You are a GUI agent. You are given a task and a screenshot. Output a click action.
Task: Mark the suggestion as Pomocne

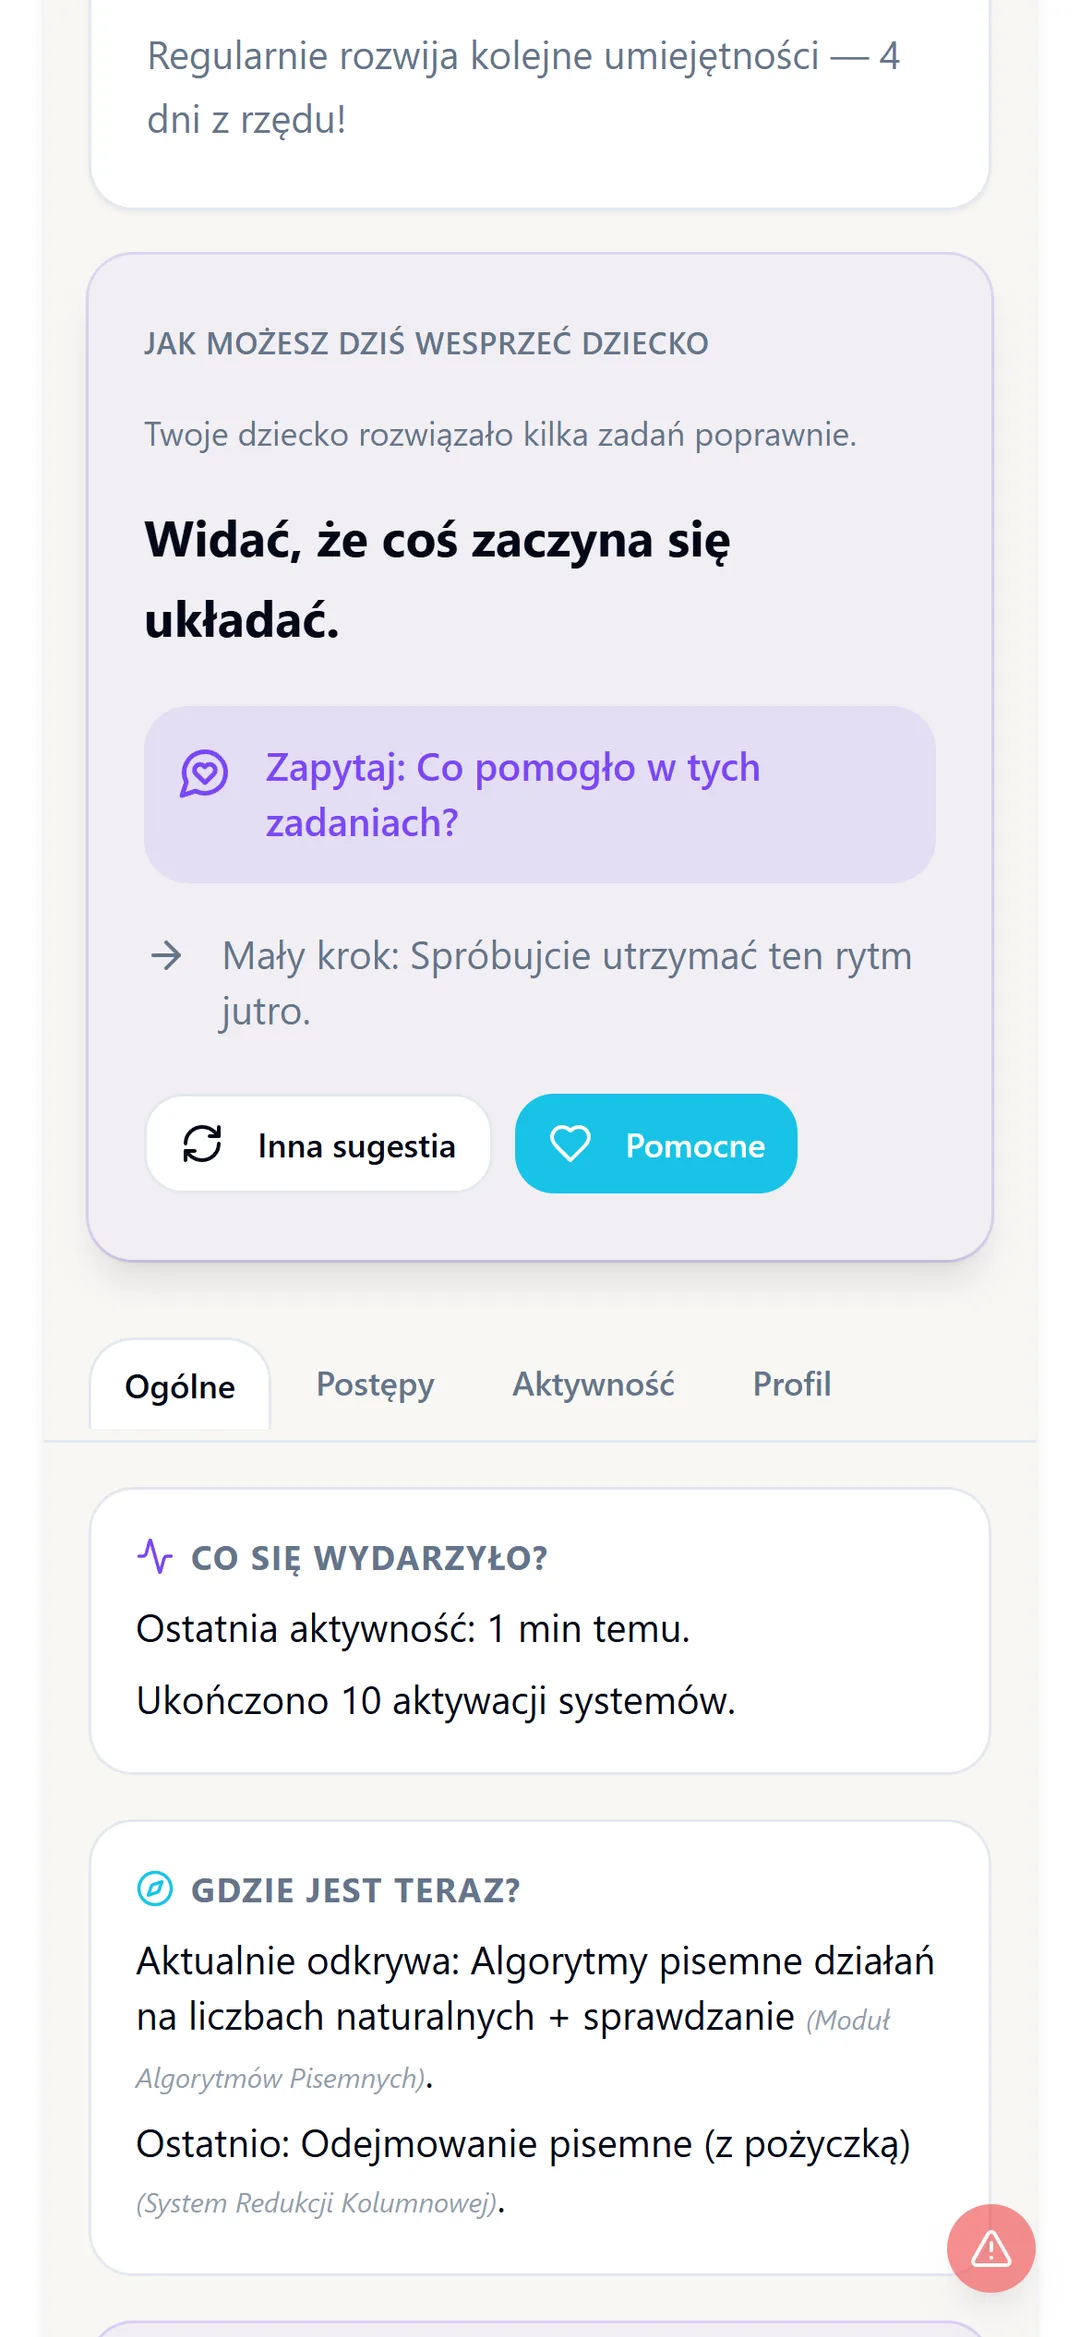[656, 1144]
